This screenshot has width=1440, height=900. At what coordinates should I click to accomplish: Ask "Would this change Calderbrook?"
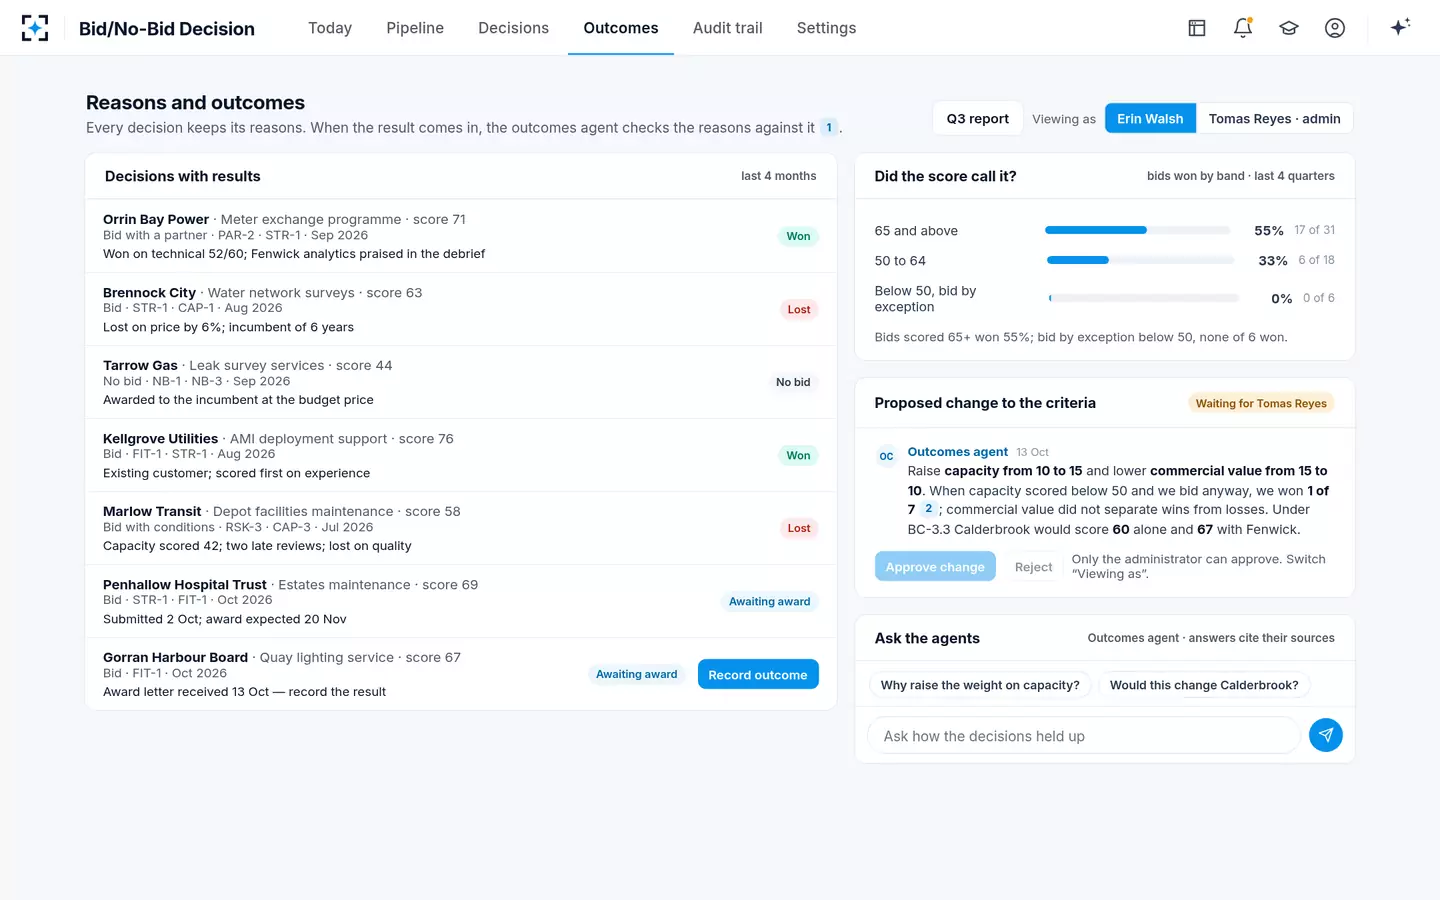pos(1204,685)
